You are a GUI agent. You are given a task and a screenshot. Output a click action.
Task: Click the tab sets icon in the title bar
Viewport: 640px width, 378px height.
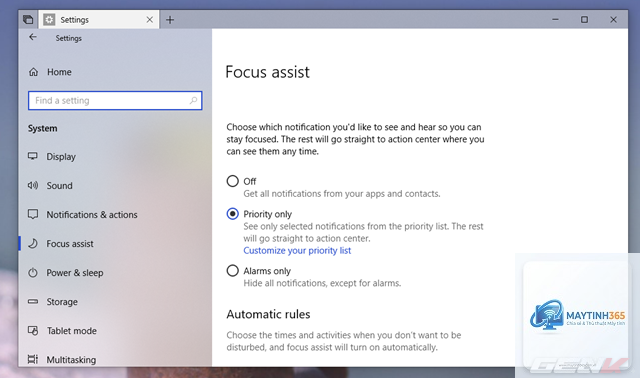pyautogui.click(x=28, y=20)
